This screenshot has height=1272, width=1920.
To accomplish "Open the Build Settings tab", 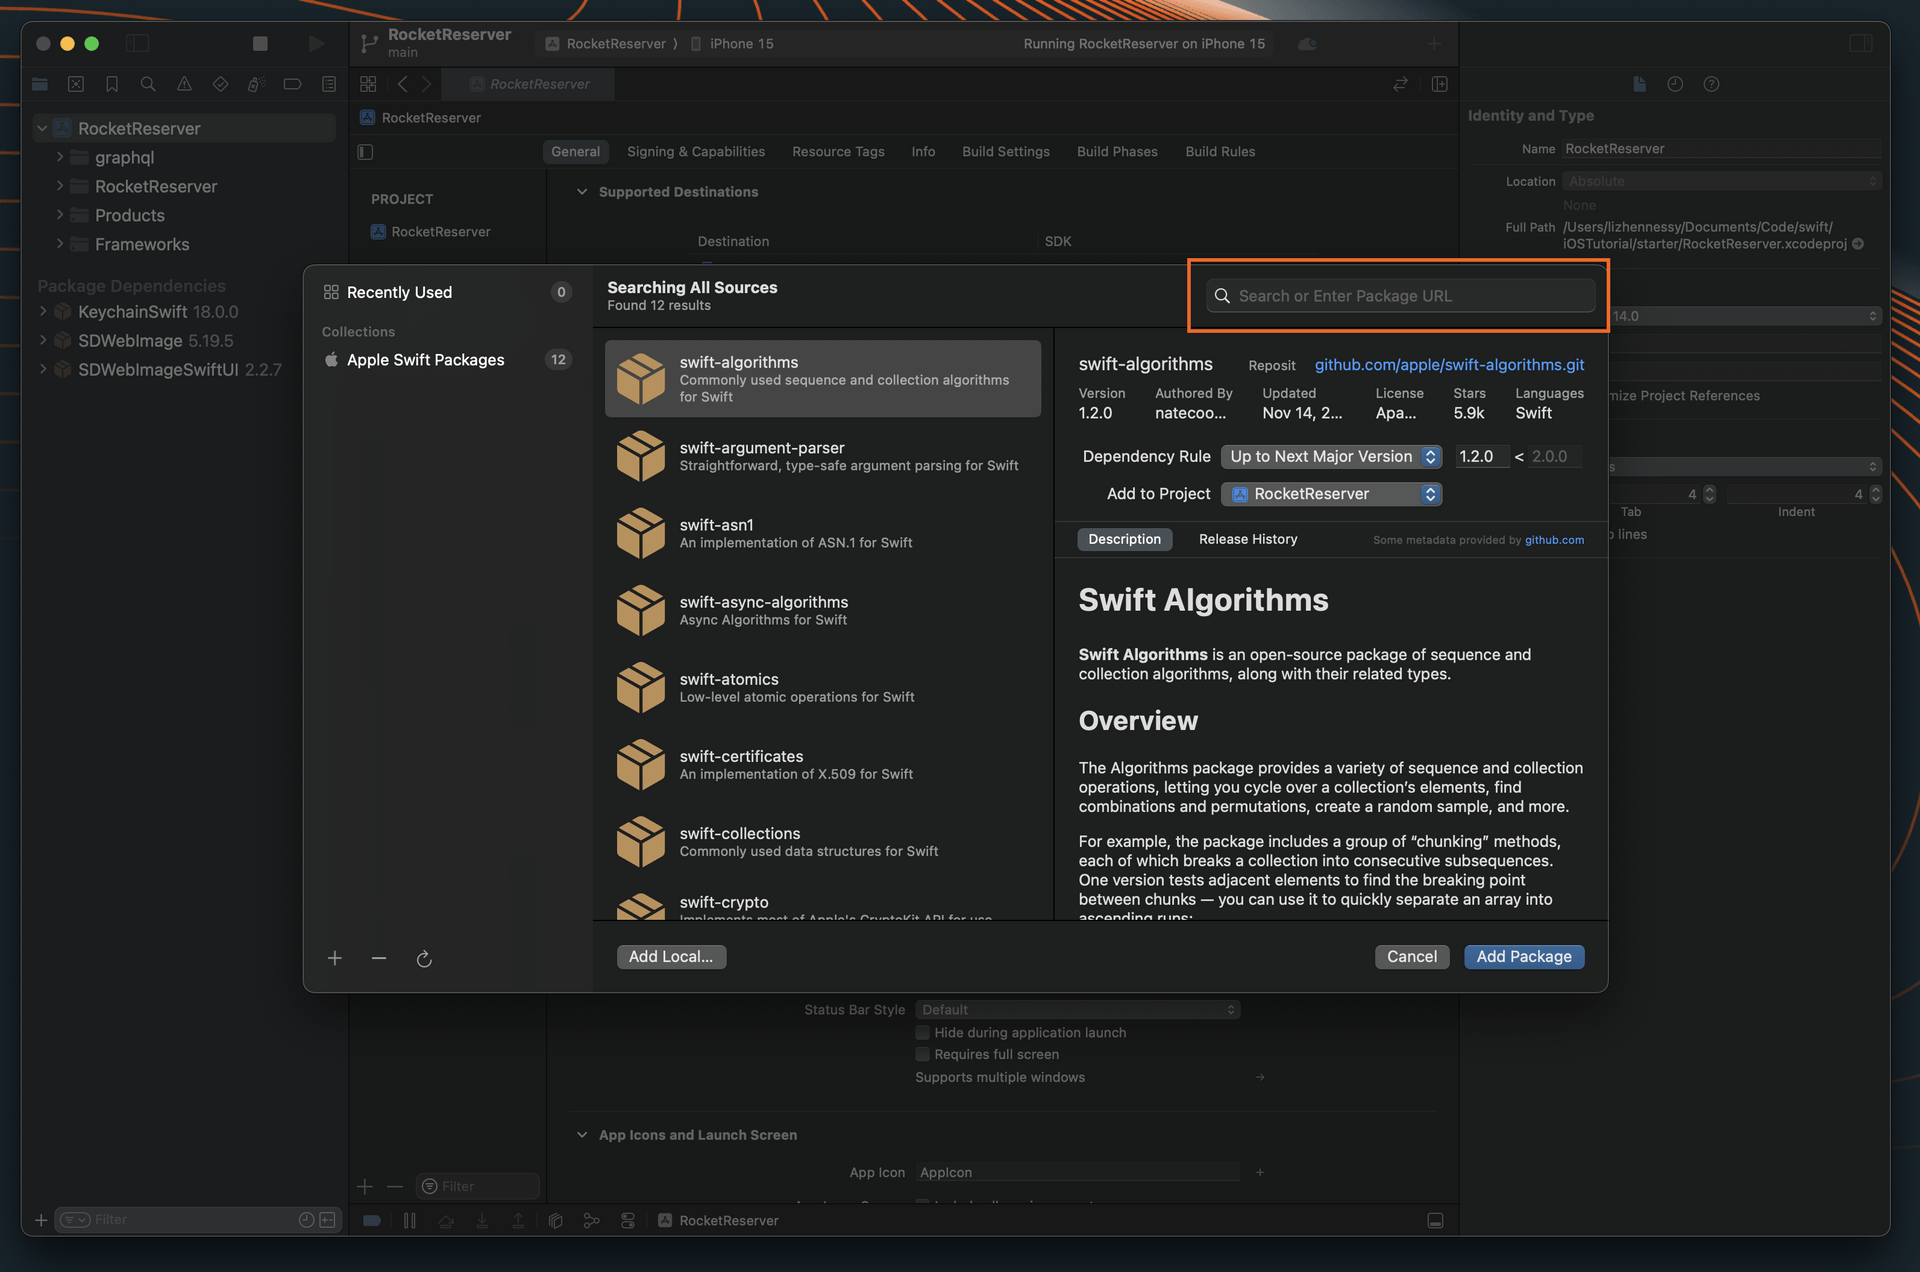I will (x=1005, y=151).
